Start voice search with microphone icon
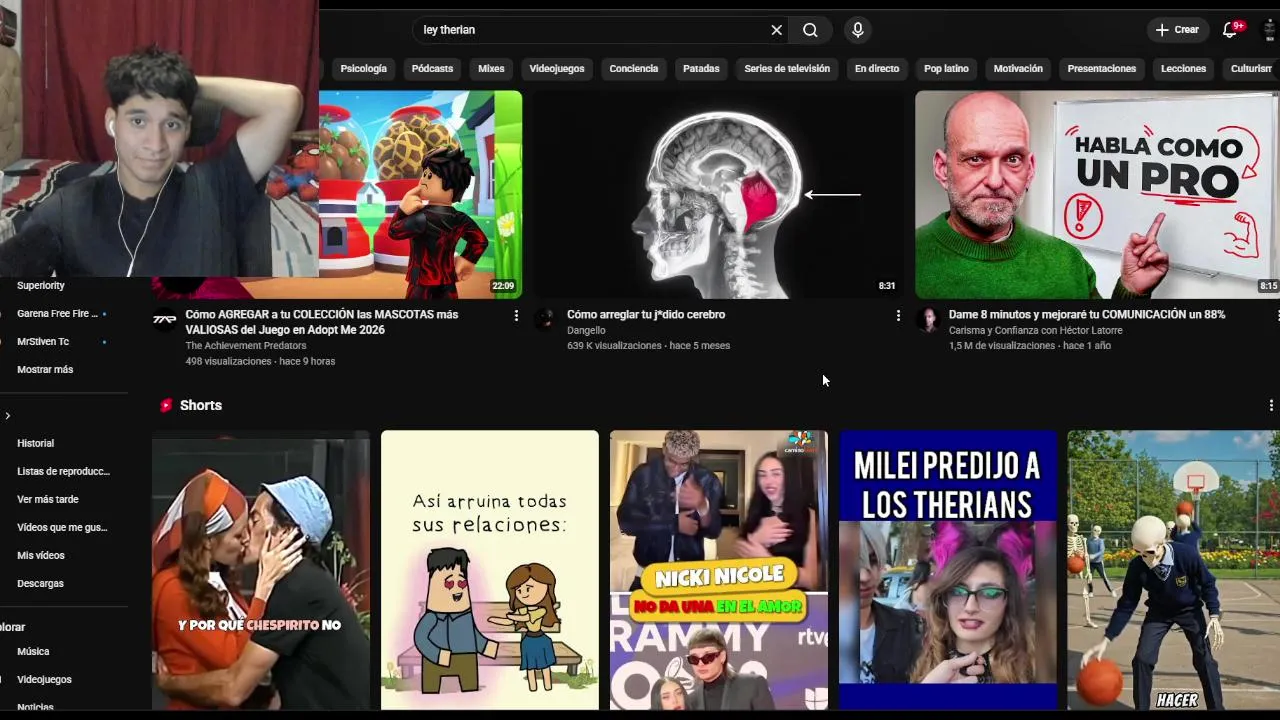This screenshot has height=720, width=1280. tap(857, 30)
